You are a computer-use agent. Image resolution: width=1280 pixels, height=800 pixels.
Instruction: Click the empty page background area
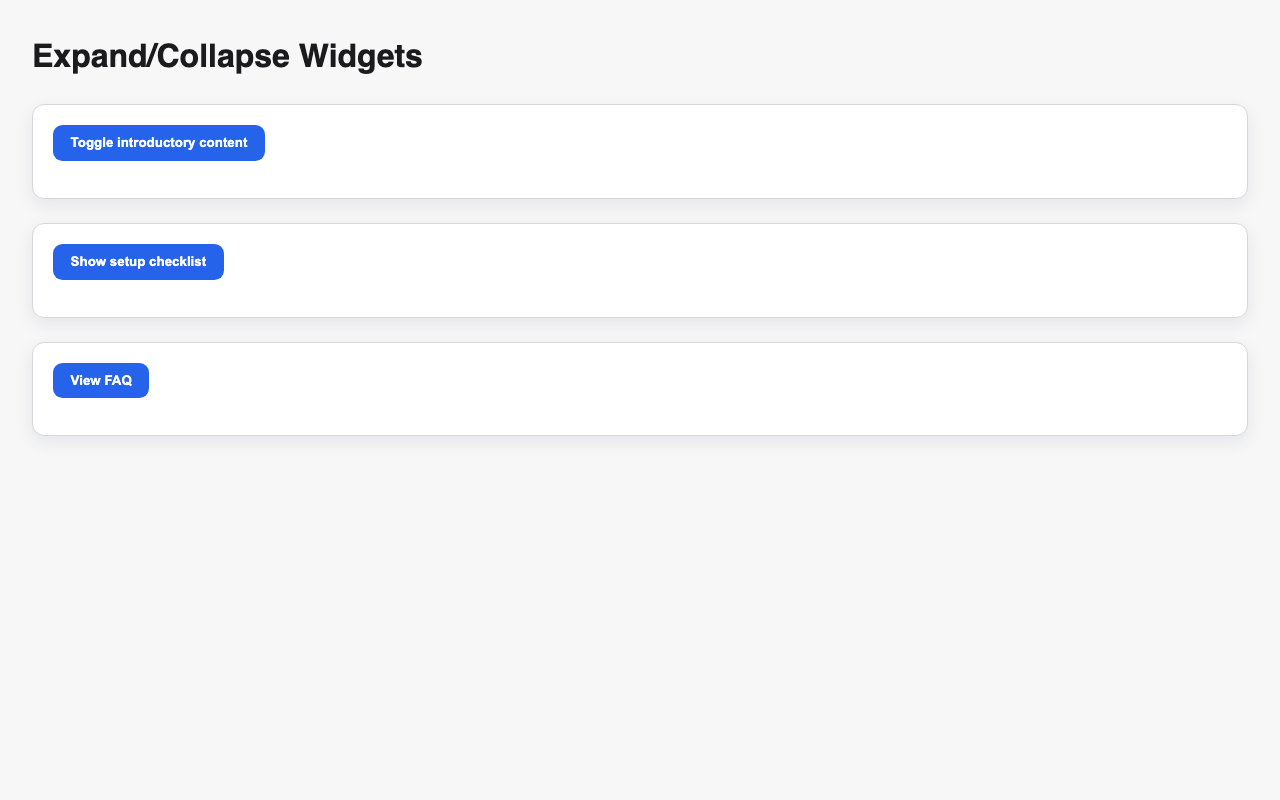640,600
